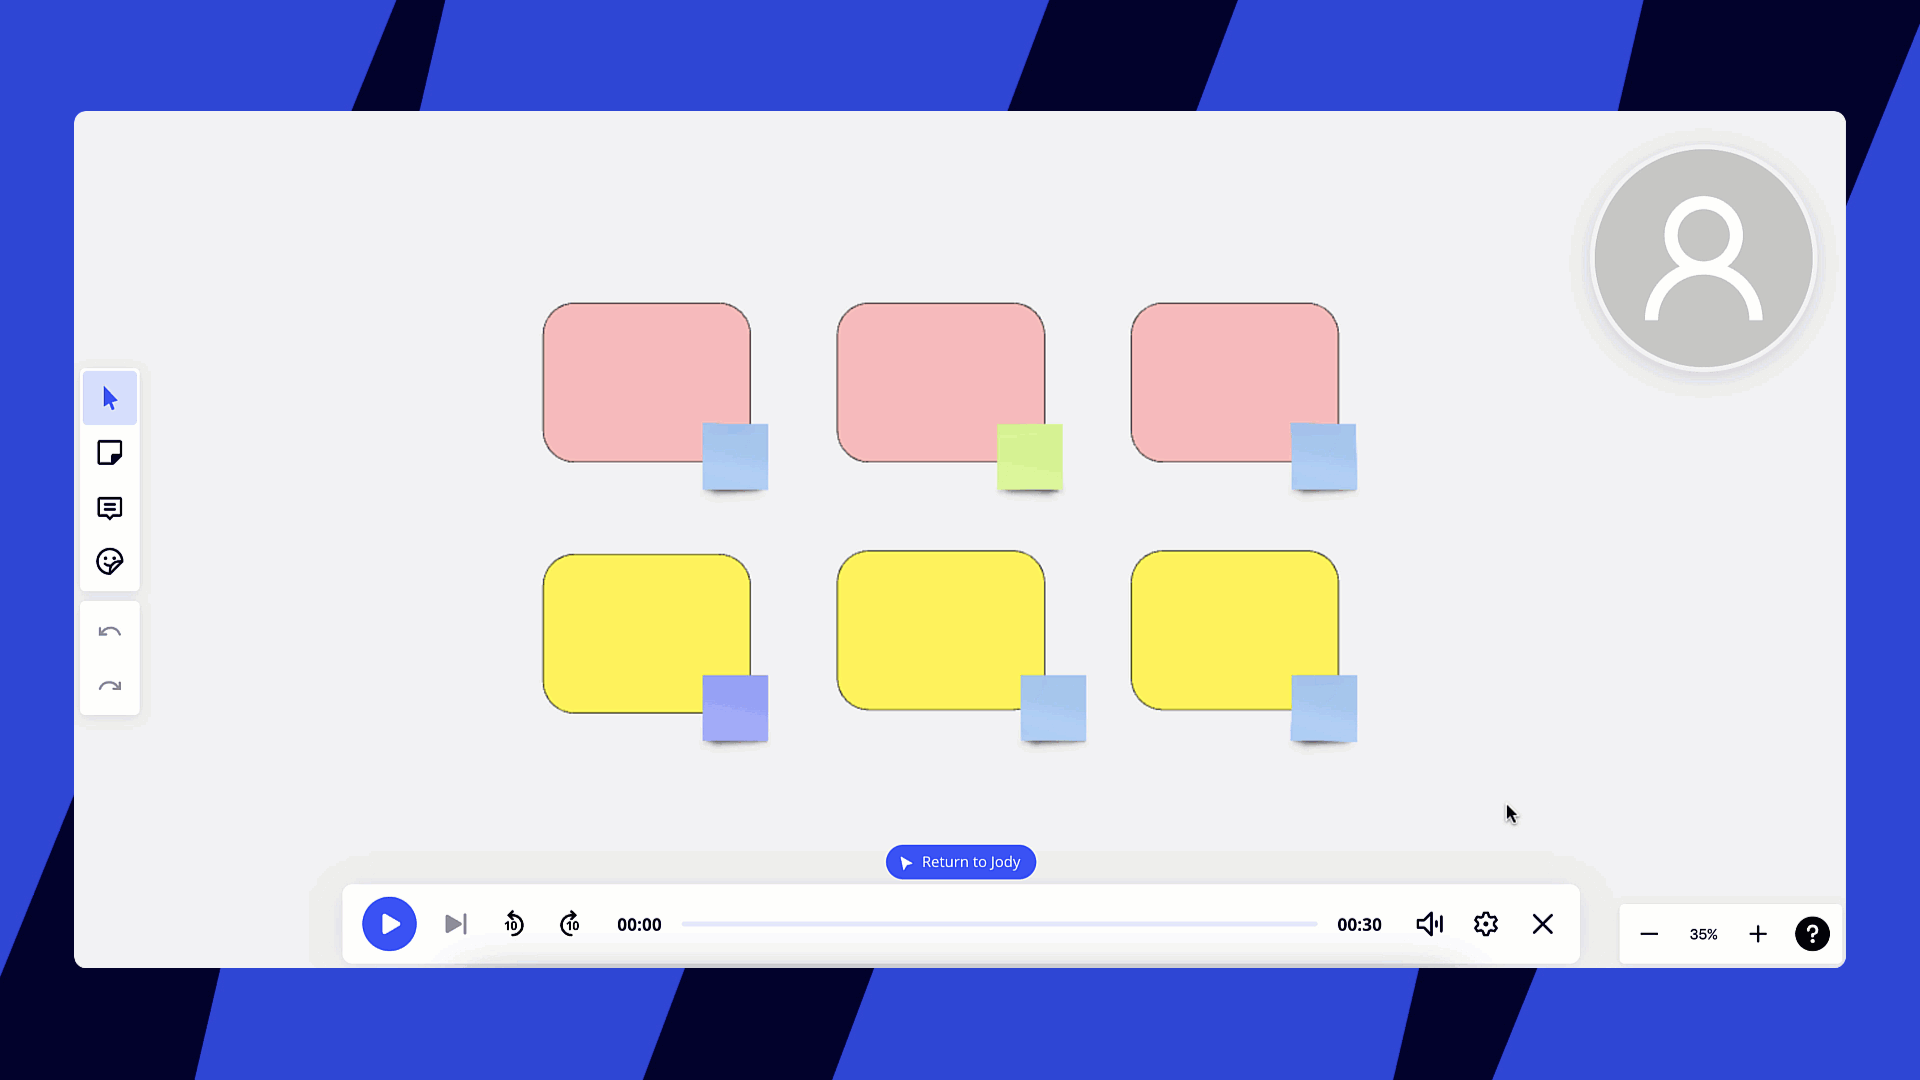
Task: Open the help question mark
Action: click(1812, 934)
